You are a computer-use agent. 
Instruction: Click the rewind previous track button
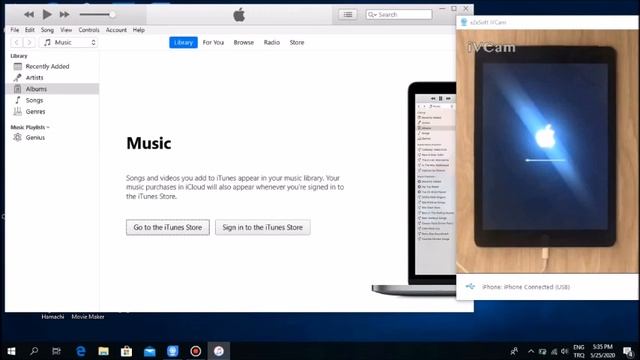(29, 15)
